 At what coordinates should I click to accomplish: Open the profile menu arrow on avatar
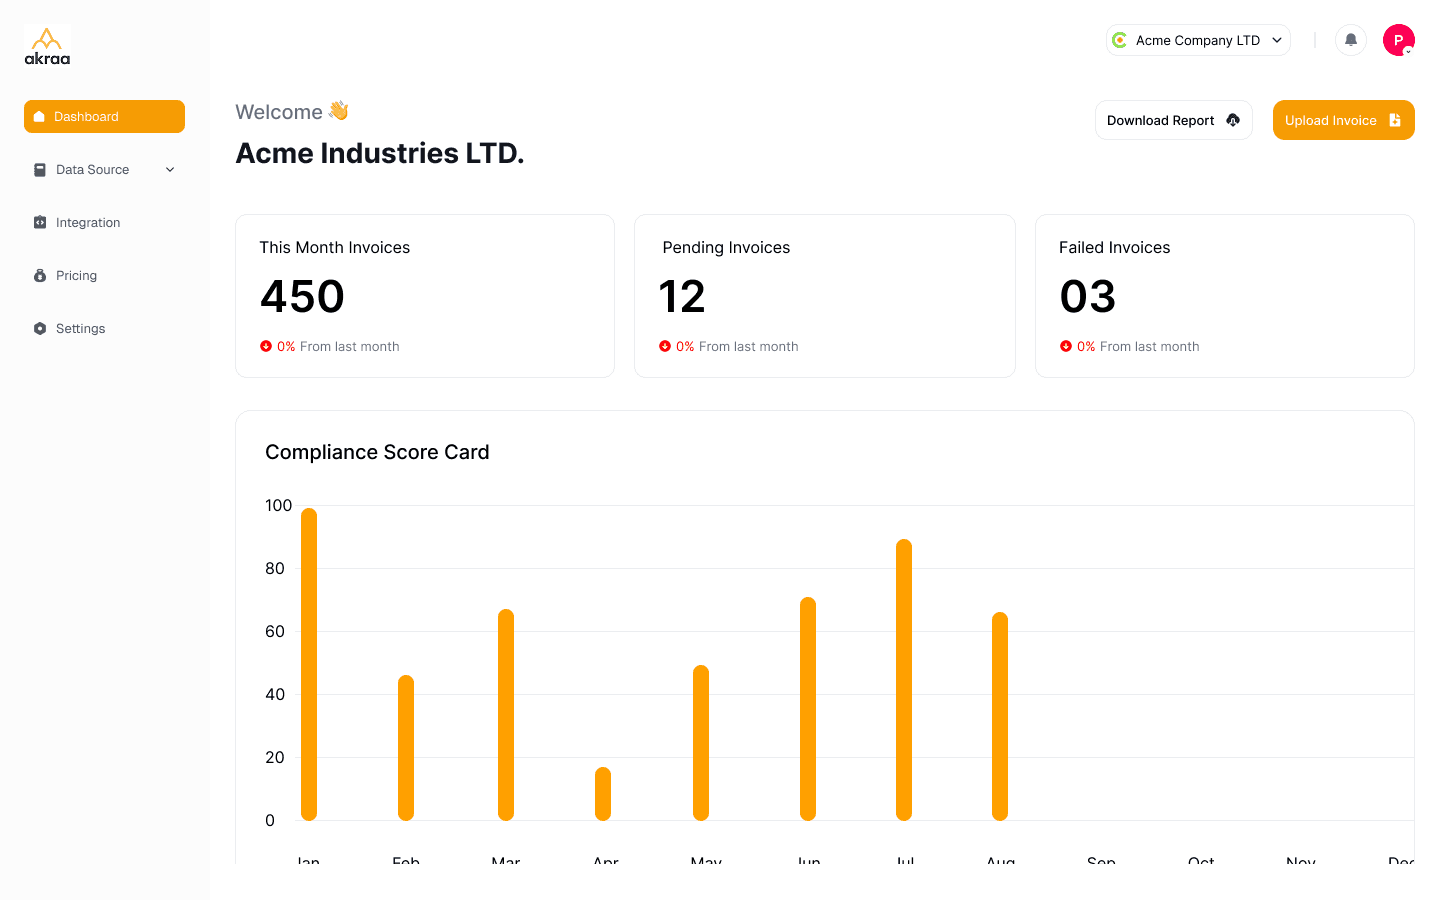tap(1408, 51)
